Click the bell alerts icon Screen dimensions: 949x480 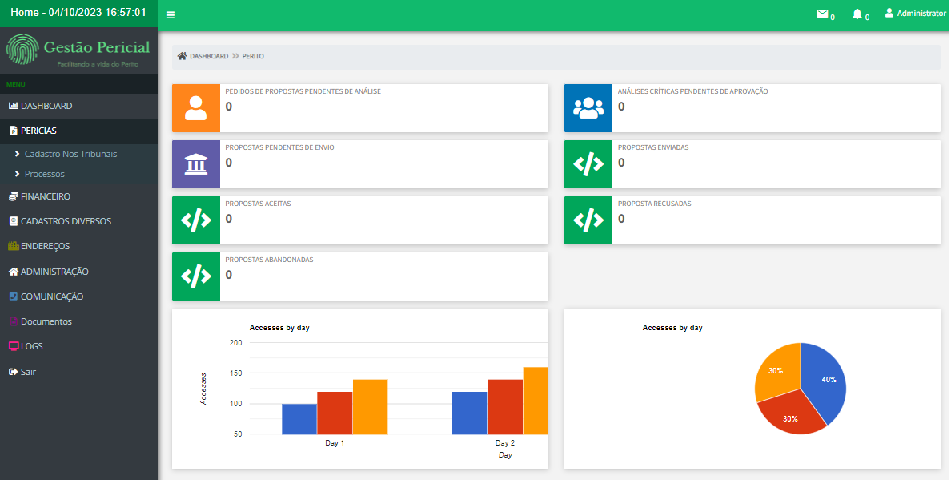[857, 14]
